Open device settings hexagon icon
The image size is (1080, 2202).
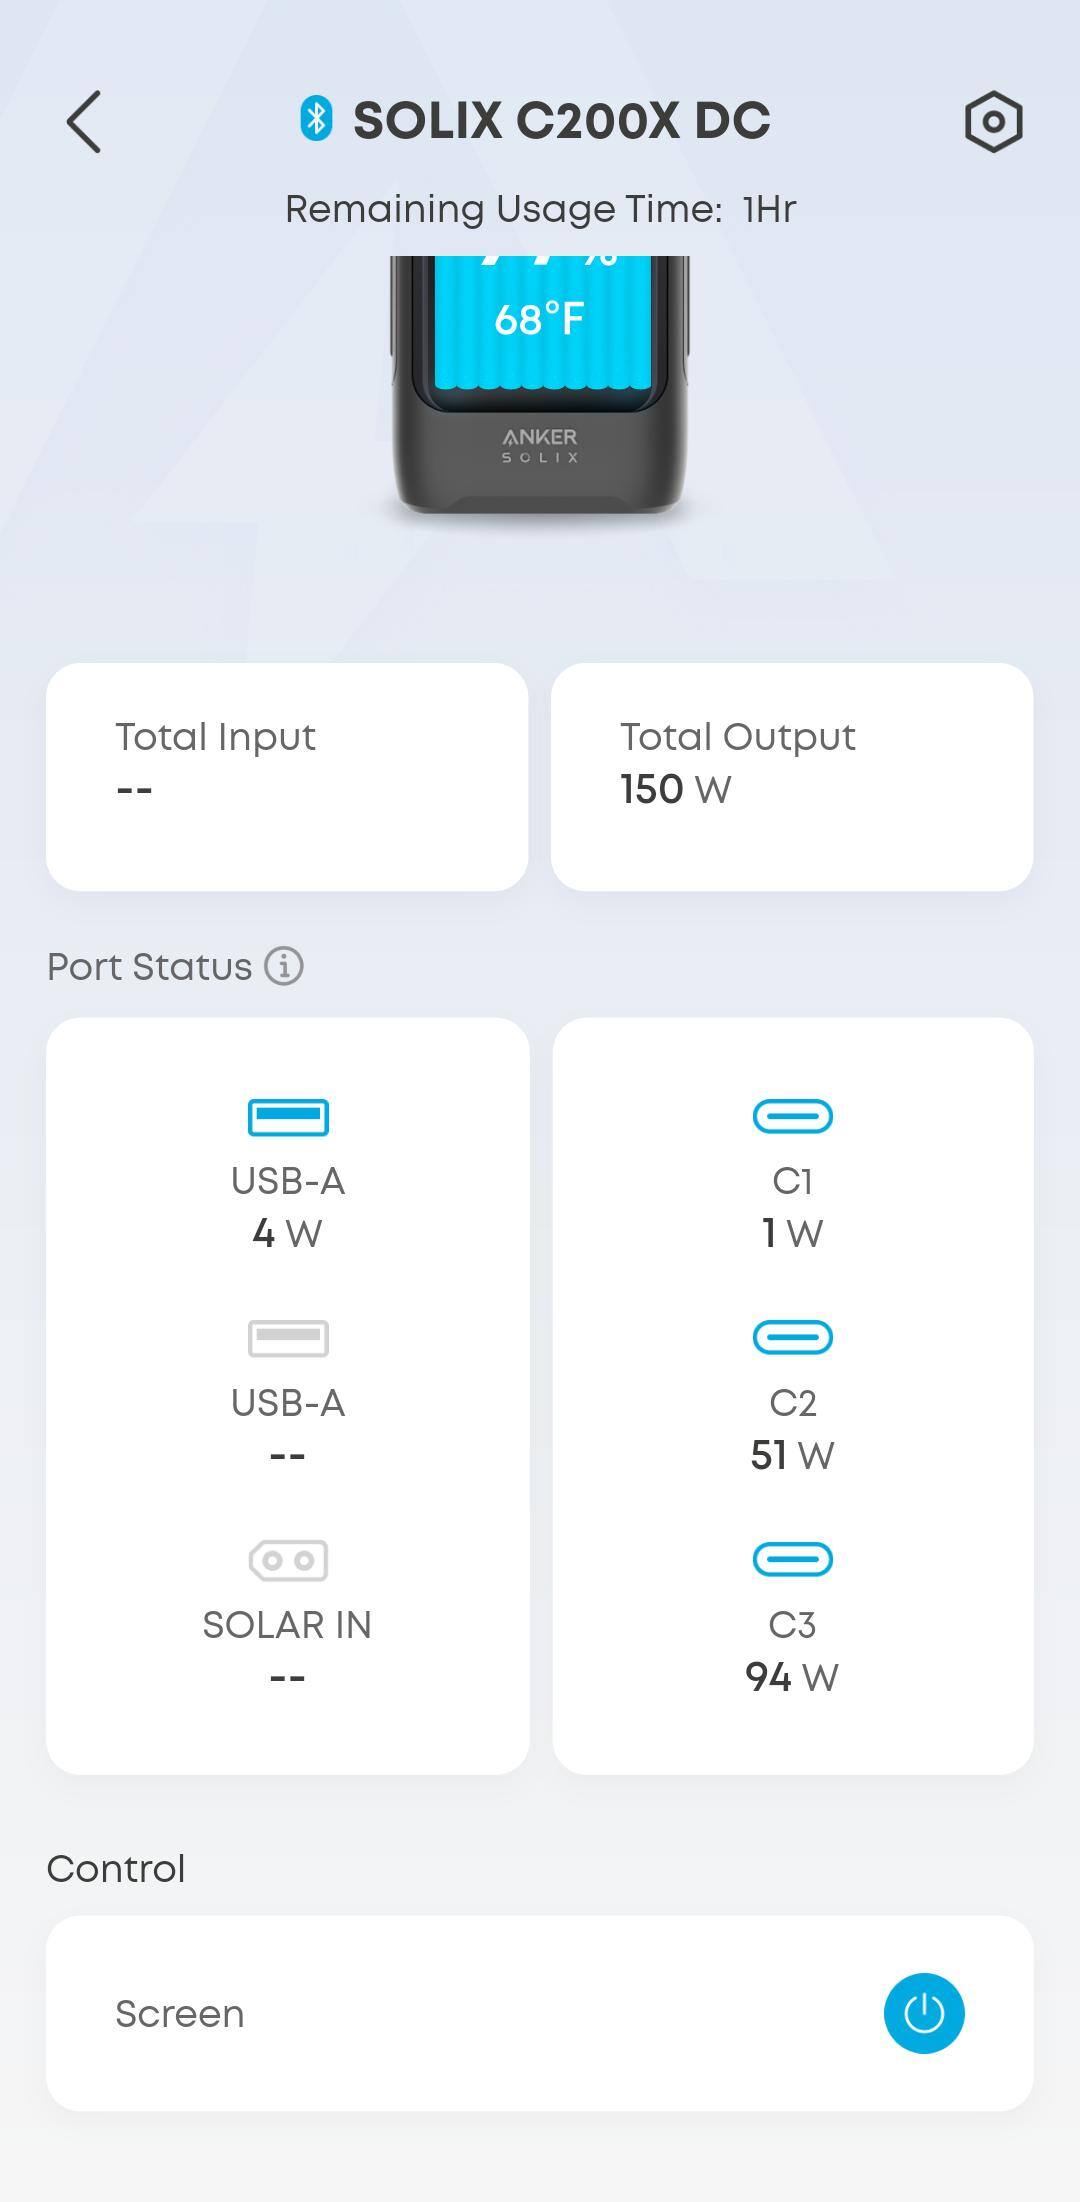(993, 122)
